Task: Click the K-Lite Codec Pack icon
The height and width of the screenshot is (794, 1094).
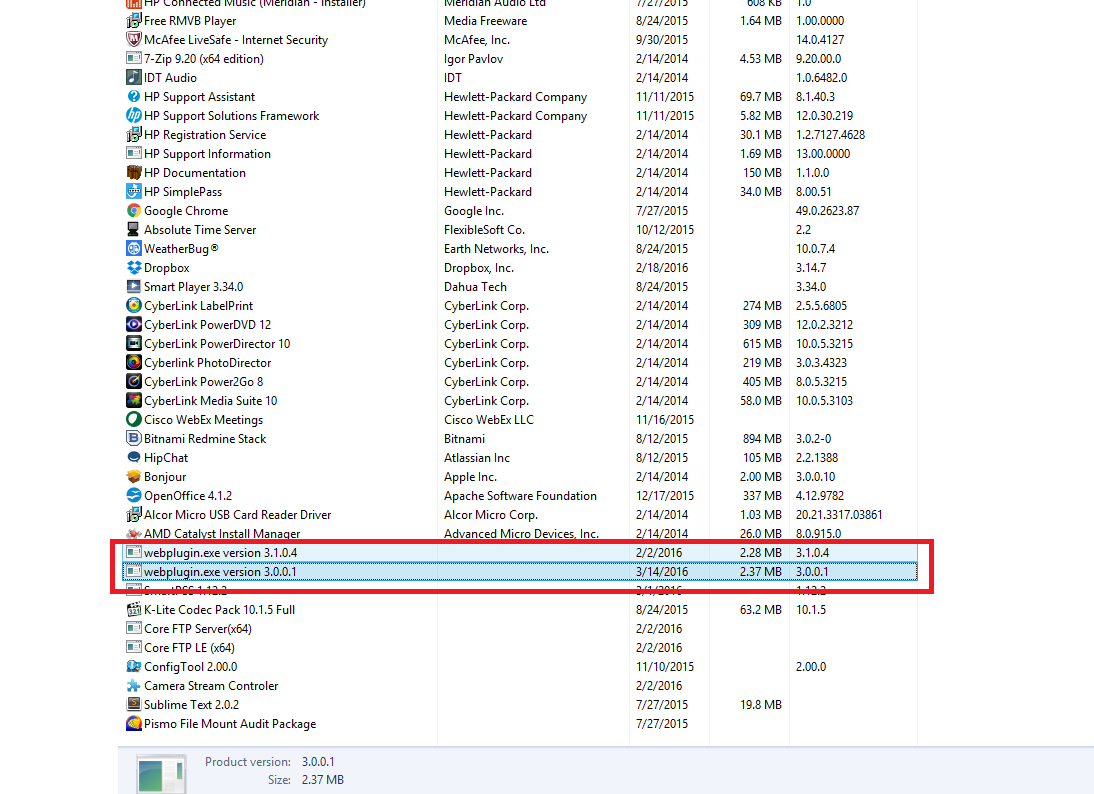Action: 133,609
